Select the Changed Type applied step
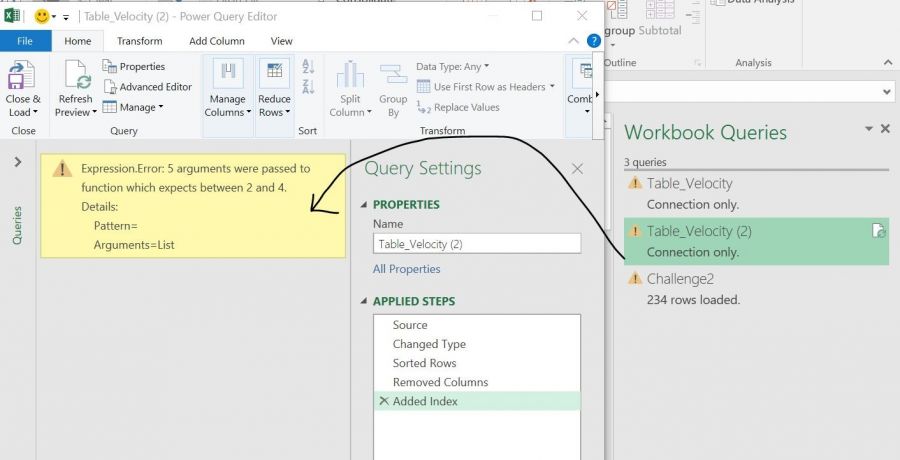Image resolution: width=900 pixels, height=460 pixels. coord(476,344)
